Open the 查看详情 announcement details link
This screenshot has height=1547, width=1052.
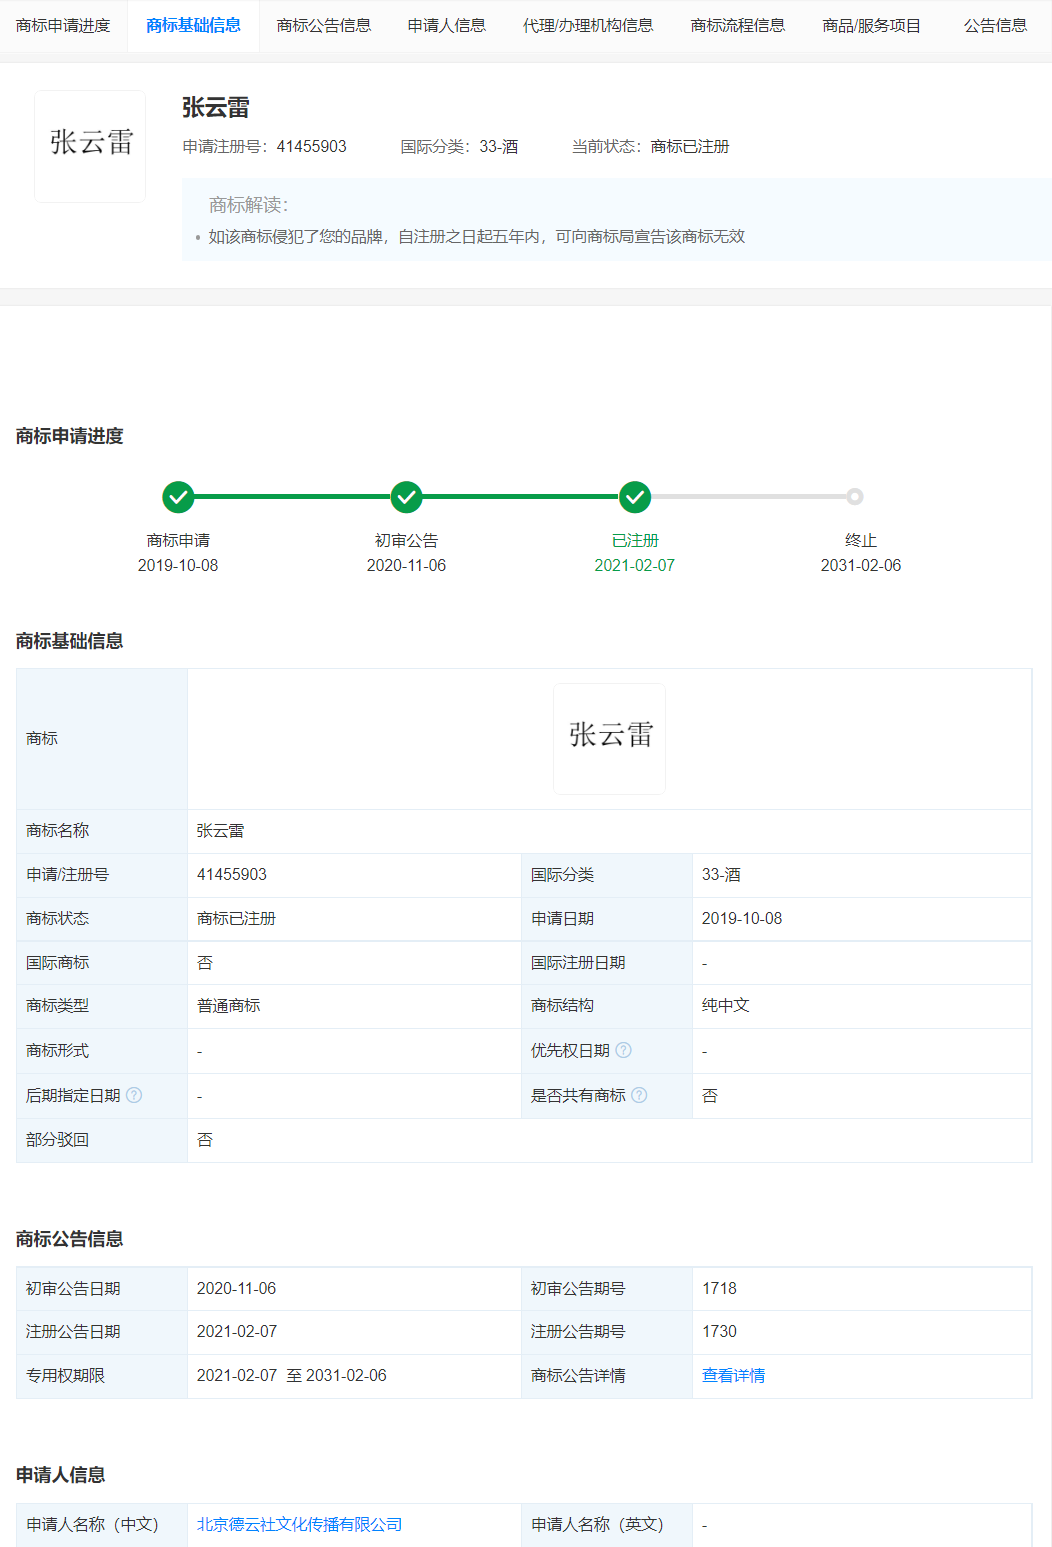tap(733, 1375)
